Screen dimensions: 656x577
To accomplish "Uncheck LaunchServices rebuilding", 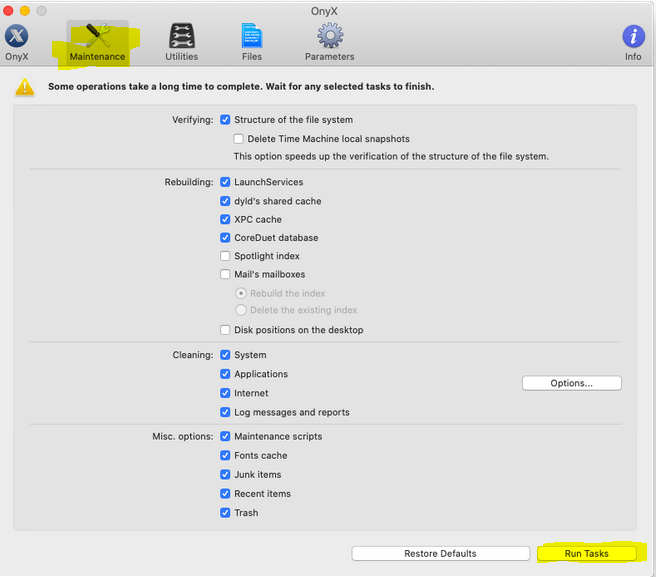I will point(225,182).
